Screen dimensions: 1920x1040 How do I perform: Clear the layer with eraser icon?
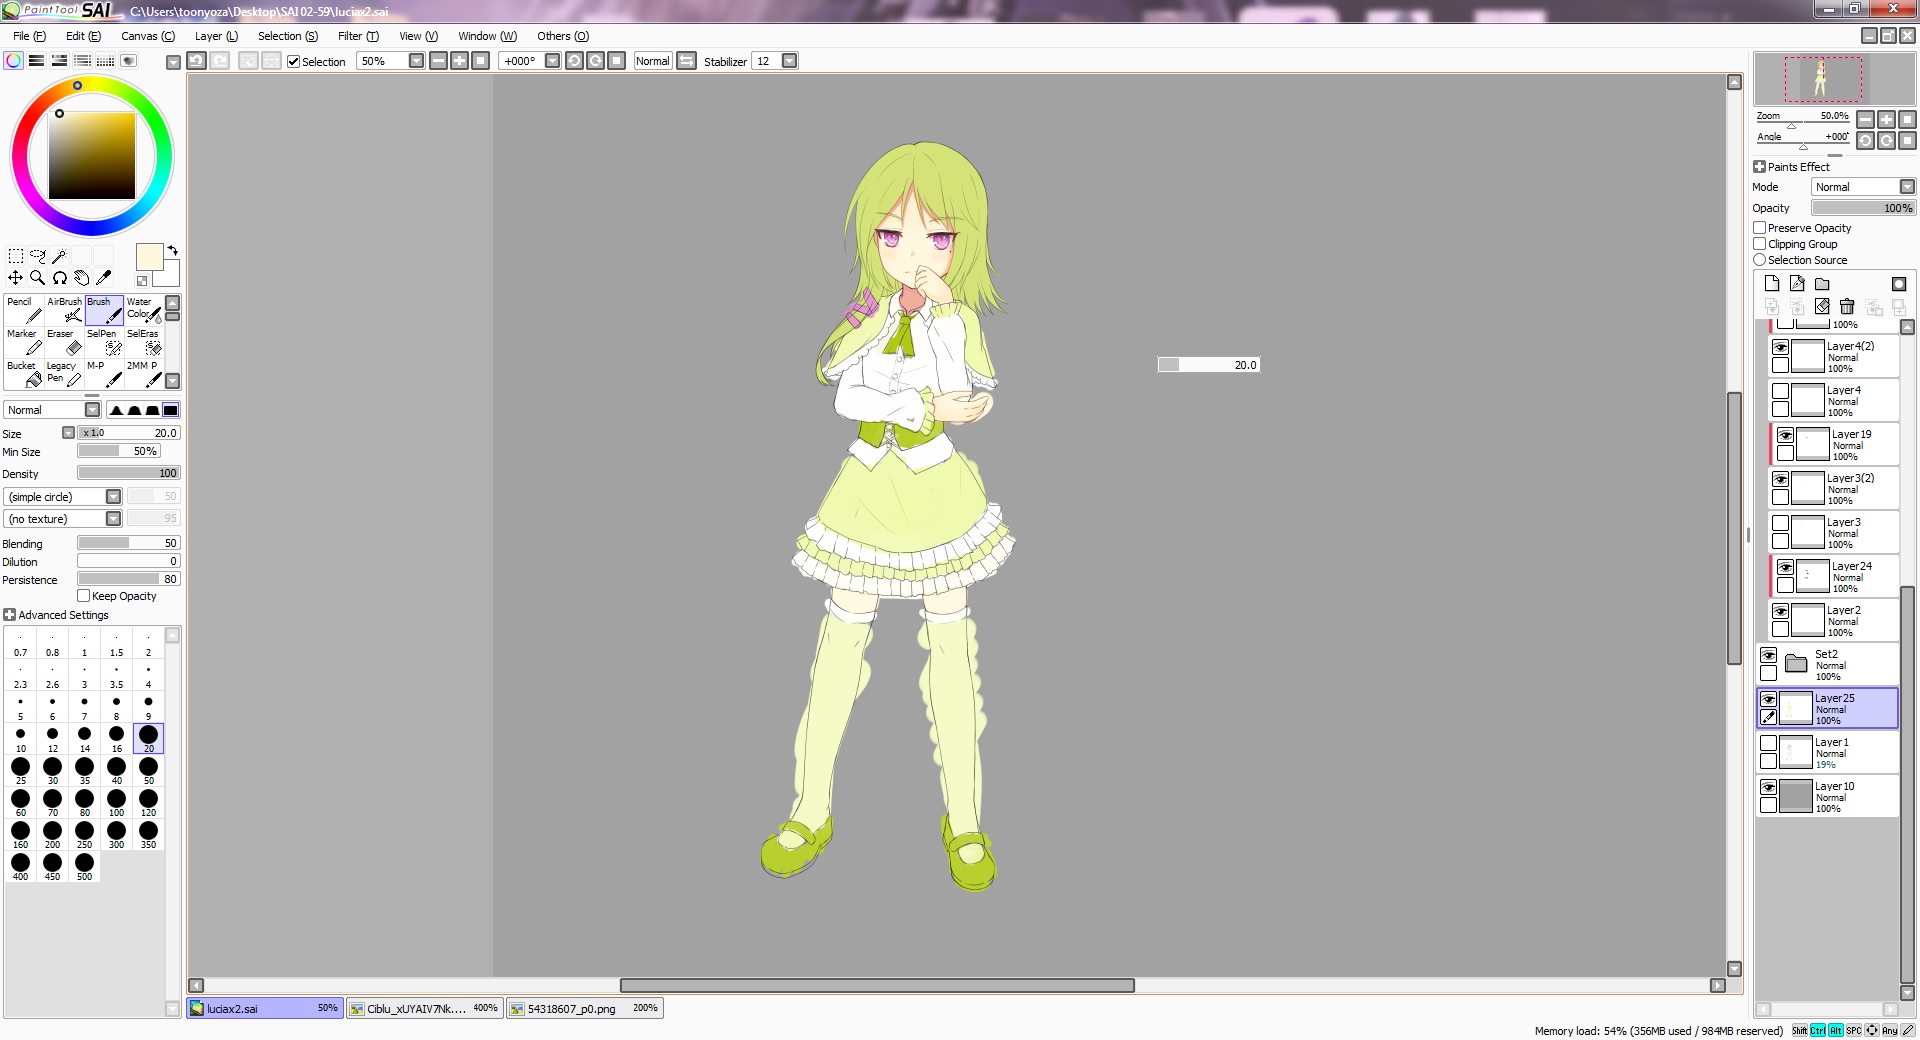point(1822,306)
